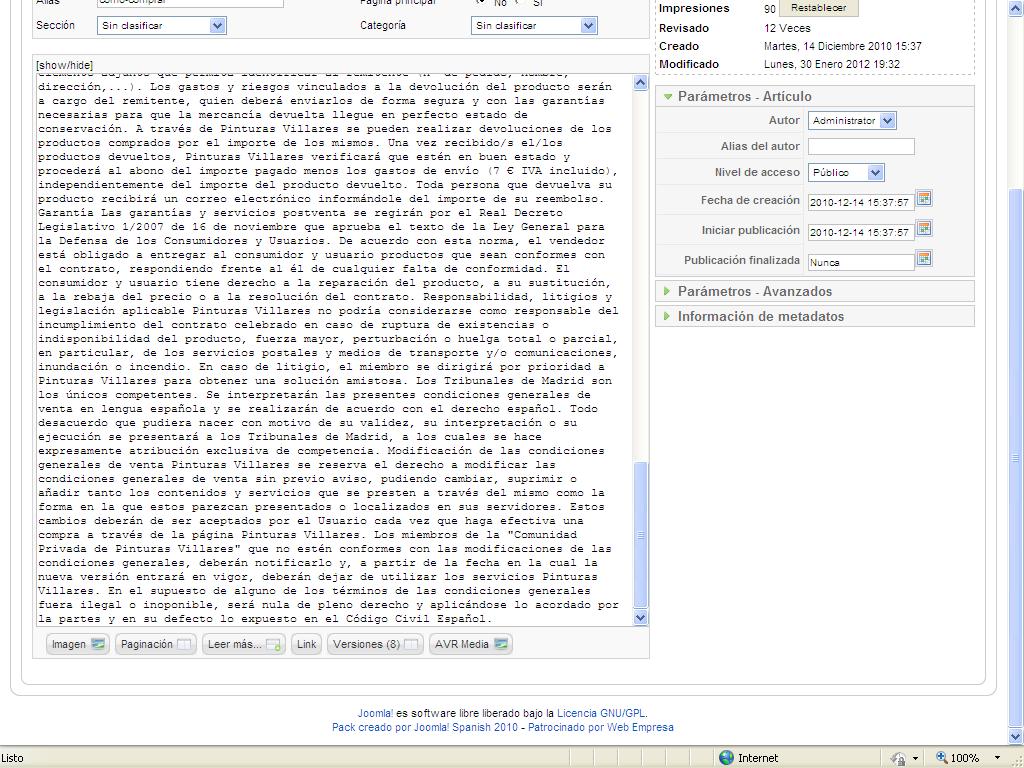Open the Joomla! footer link
This screenshot has width=1024, height=768.
click(375, 713)
